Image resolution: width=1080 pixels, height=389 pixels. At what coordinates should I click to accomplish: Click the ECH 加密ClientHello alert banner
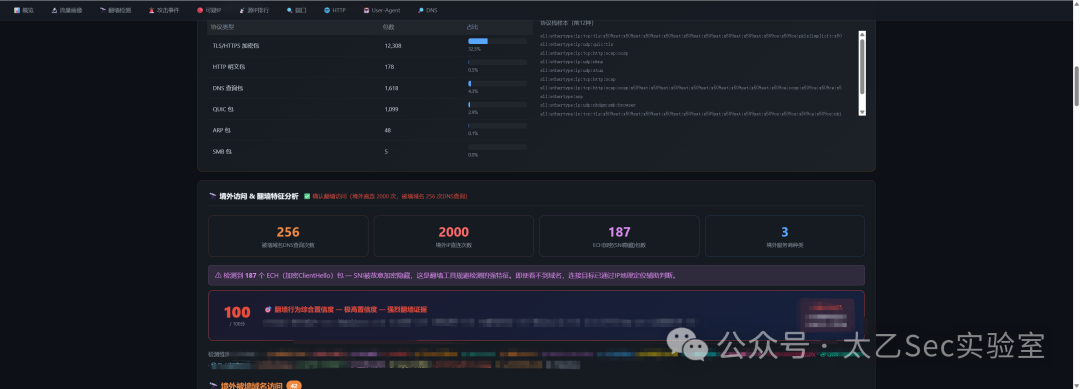click(x=536, y=275)
